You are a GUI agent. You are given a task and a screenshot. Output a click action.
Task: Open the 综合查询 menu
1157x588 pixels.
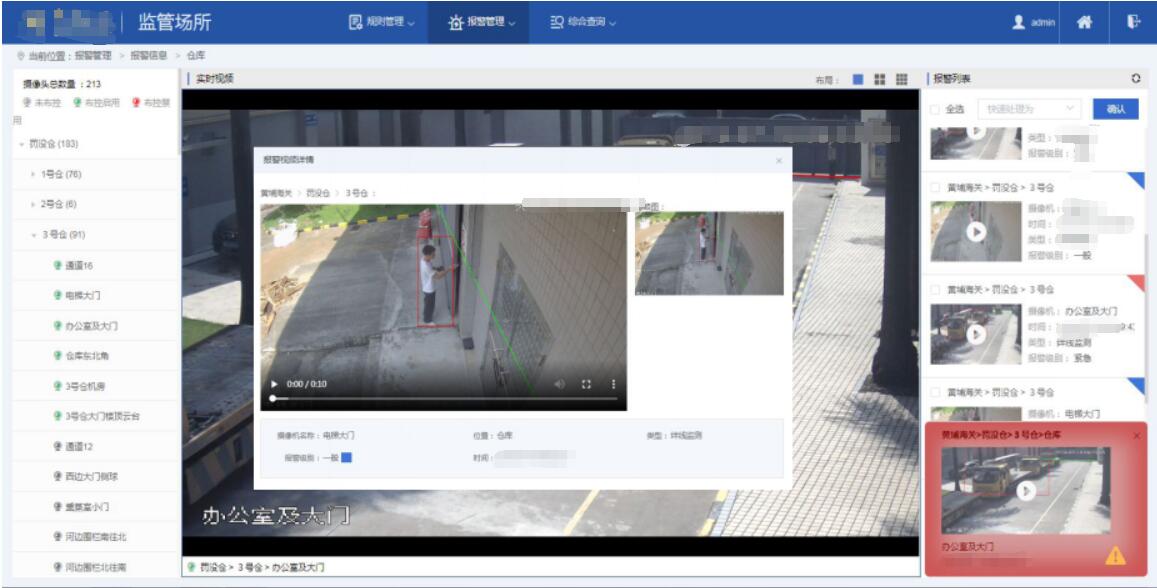point(583,22)
